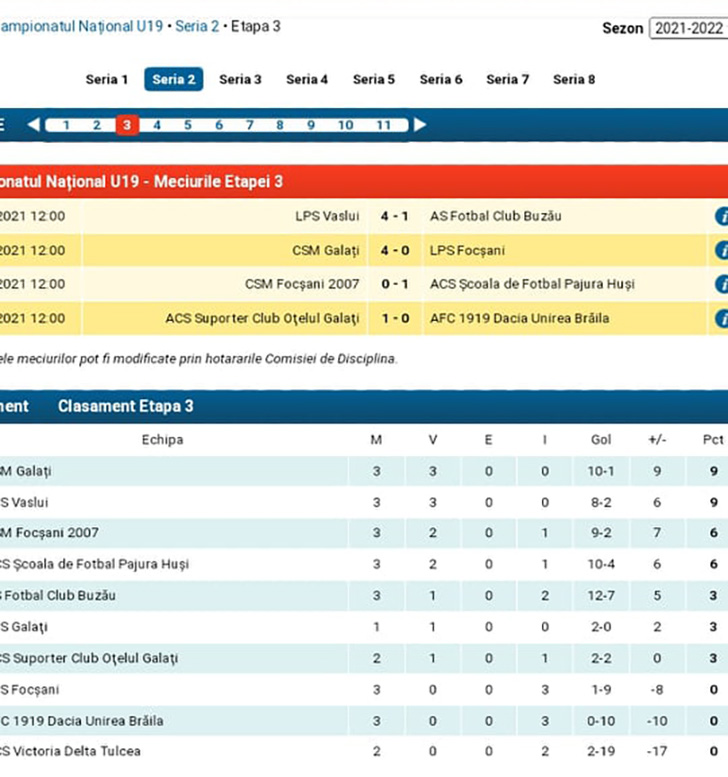Select round 6 in the round selector
728x777 pixels.
[219, 125]
